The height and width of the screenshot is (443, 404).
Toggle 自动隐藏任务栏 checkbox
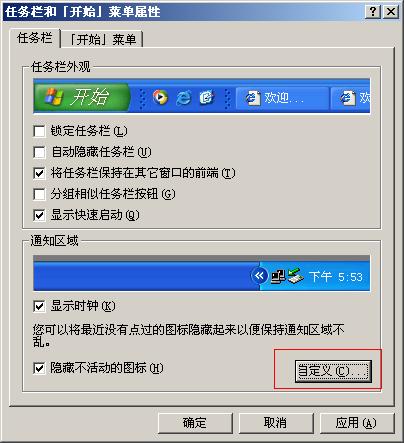(x=39, y=152)
